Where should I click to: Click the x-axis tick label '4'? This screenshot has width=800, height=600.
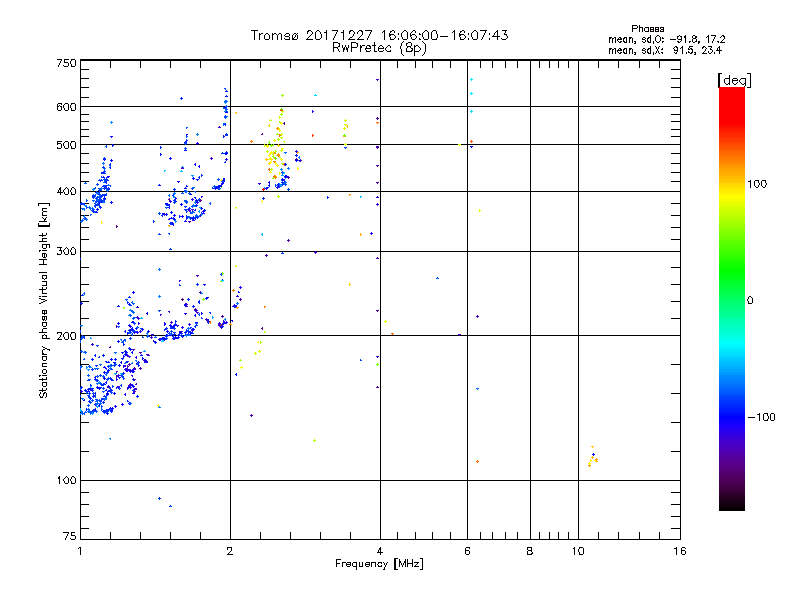[x=380, y=551]
